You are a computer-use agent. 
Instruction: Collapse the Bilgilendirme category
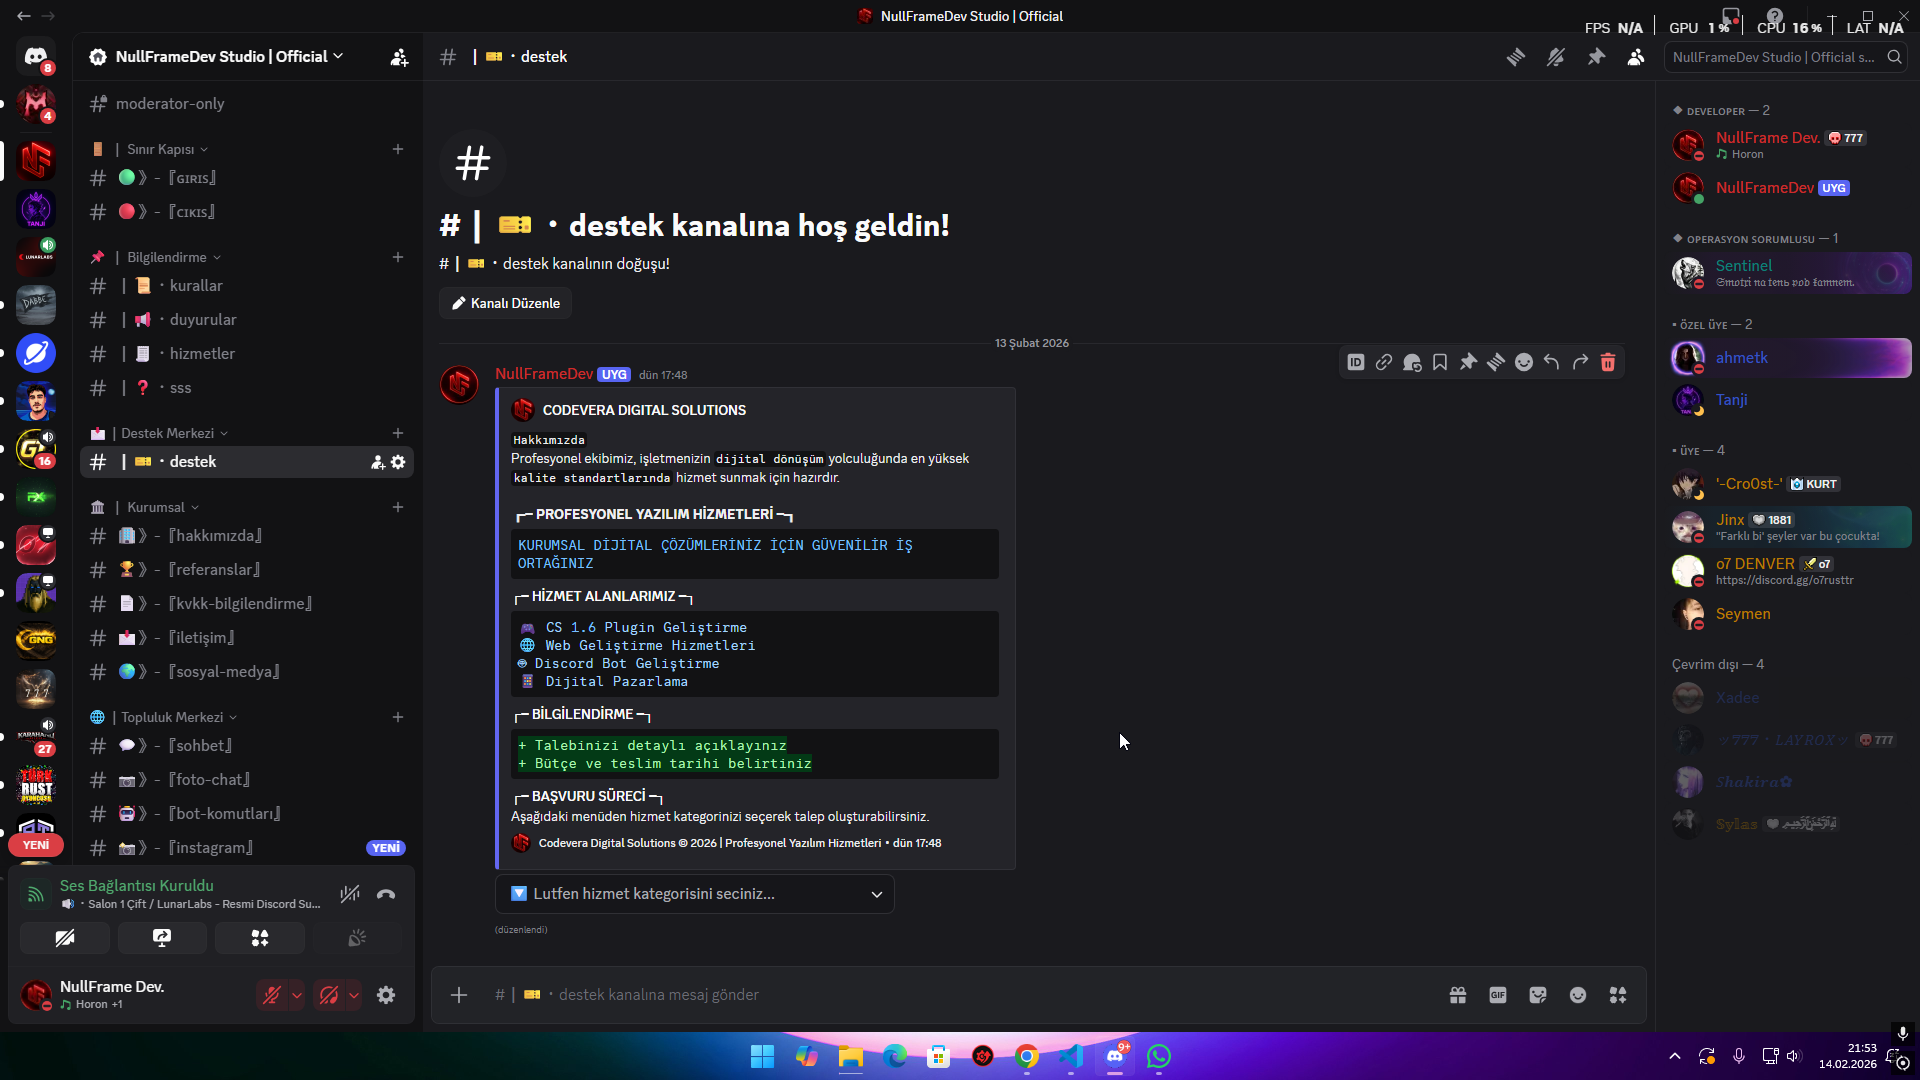pyautogui.click(x=167, y=257)
